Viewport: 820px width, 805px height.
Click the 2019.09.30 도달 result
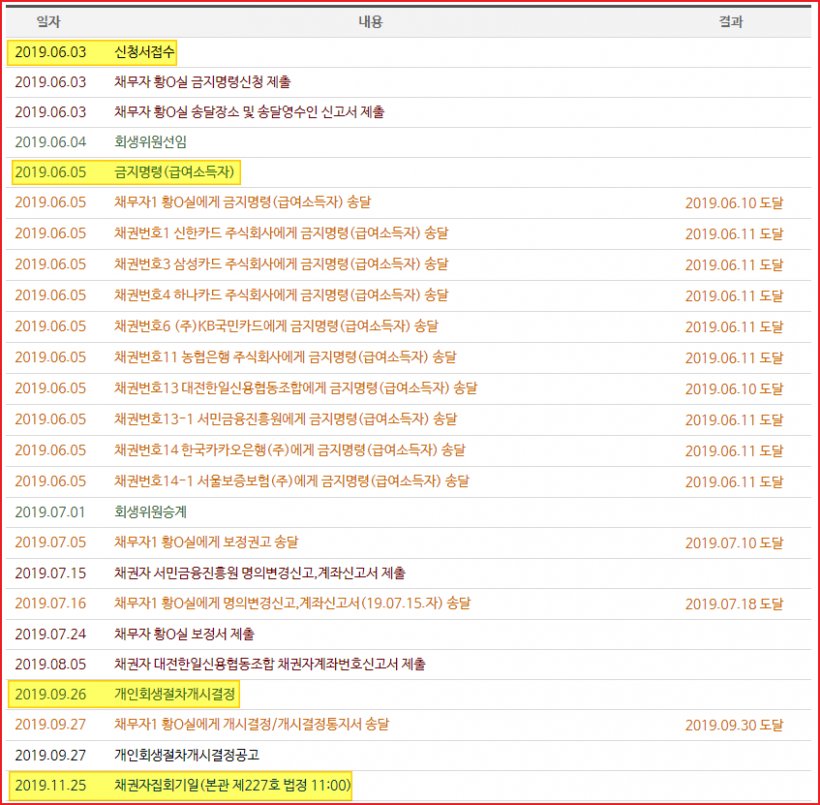[x=734, y=725]
